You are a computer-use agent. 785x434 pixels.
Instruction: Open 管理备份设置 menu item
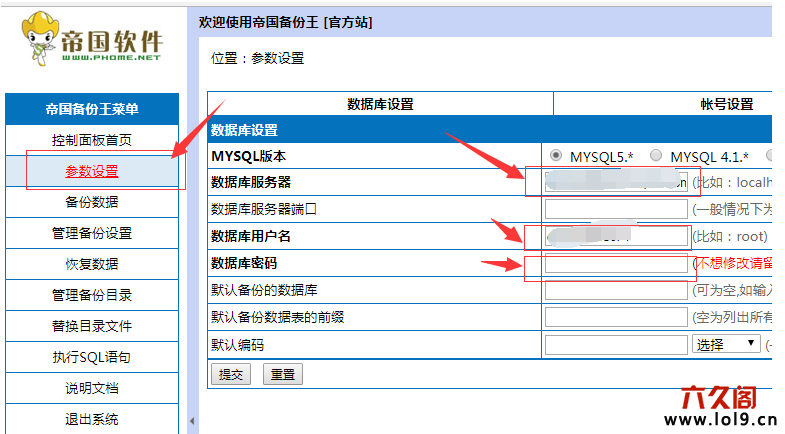pos(92,233)
